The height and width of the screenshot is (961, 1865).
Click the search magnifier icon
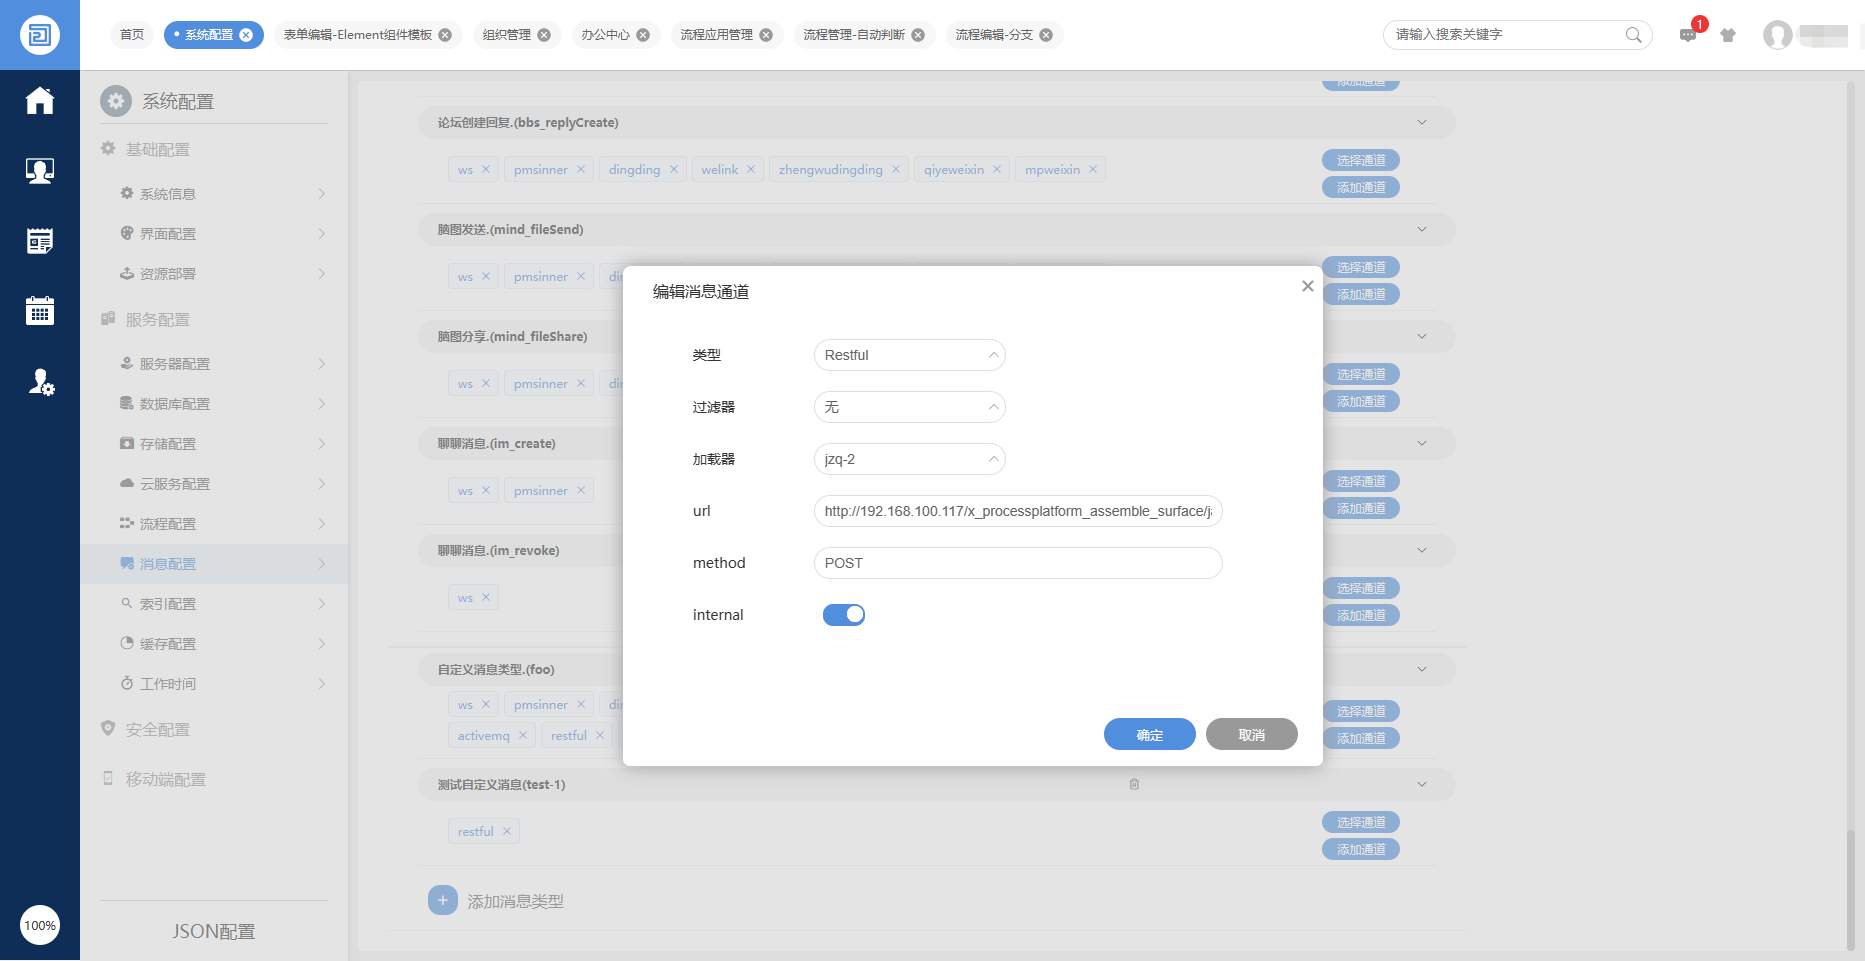[1633, 35]
